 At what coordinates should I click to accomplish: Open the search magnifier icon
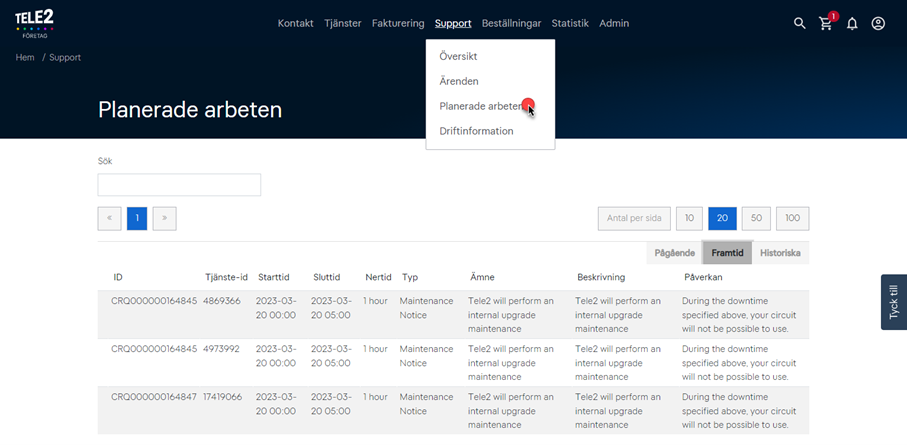(799, 23)
